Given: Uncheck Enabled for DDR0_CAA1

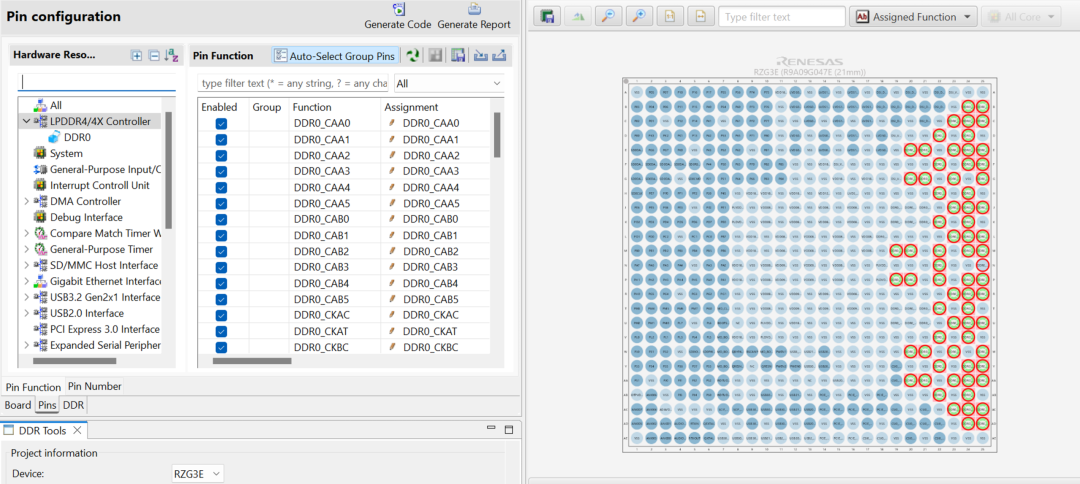Looking at the screenshot, I should pyautogui.click(x=221, y=139).
